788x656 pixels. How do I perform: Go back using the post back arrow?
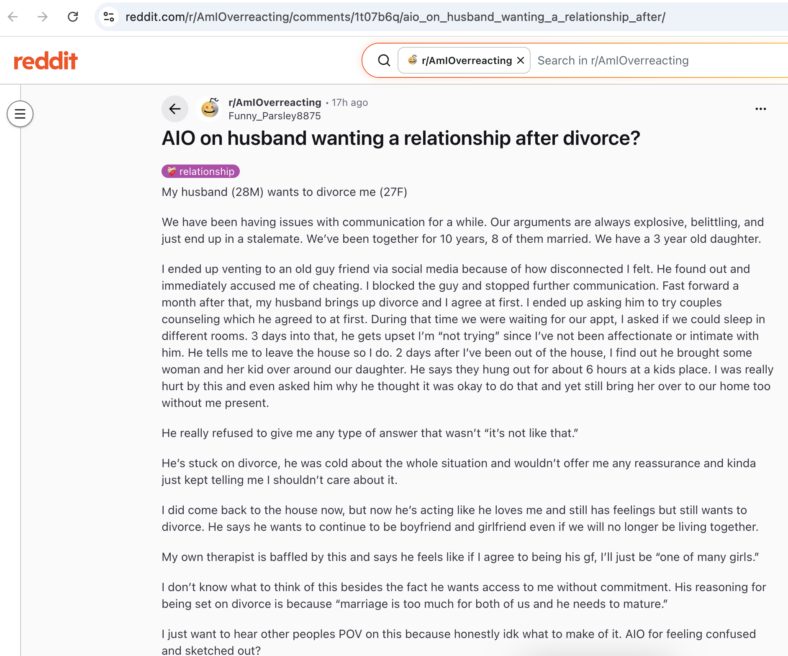pos(175,109)
